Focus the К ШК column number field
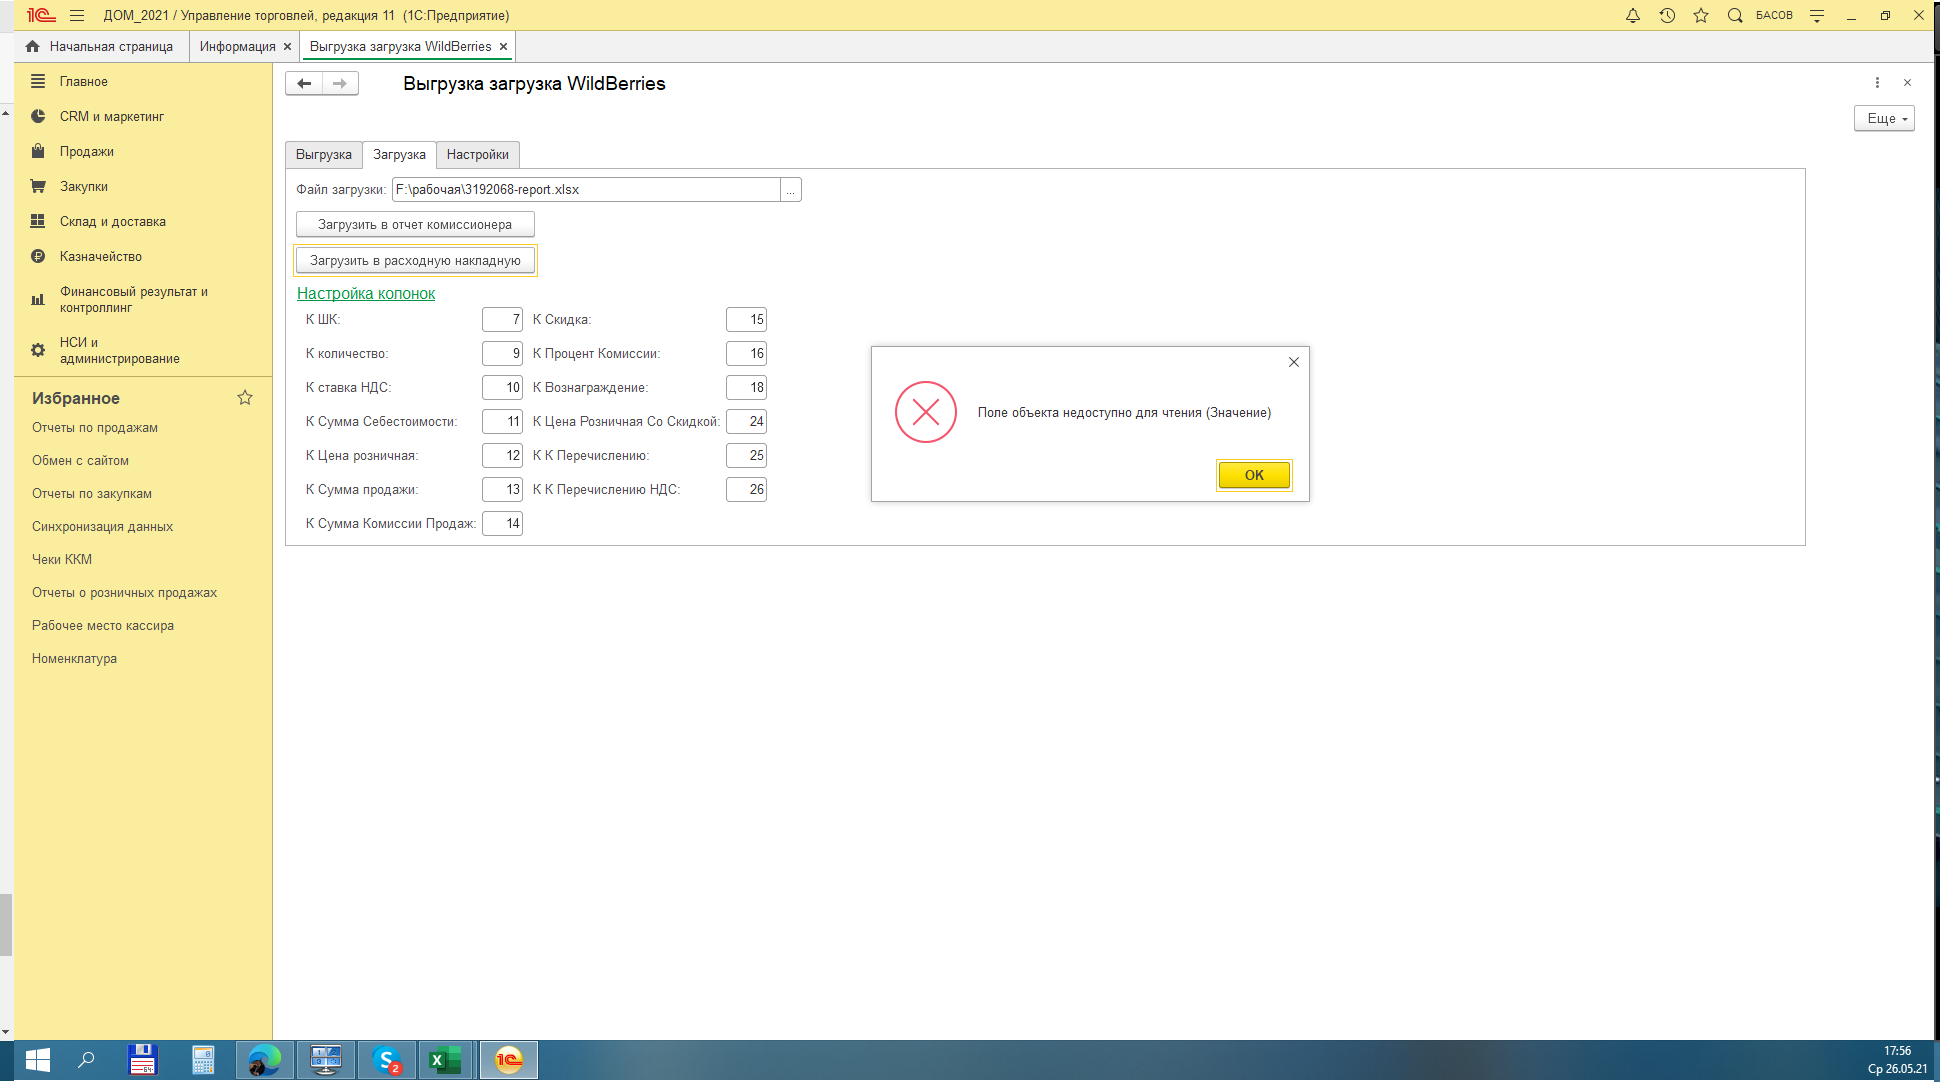The width and height of the screenshot is (1940, 1082). (x=502, y=320)
